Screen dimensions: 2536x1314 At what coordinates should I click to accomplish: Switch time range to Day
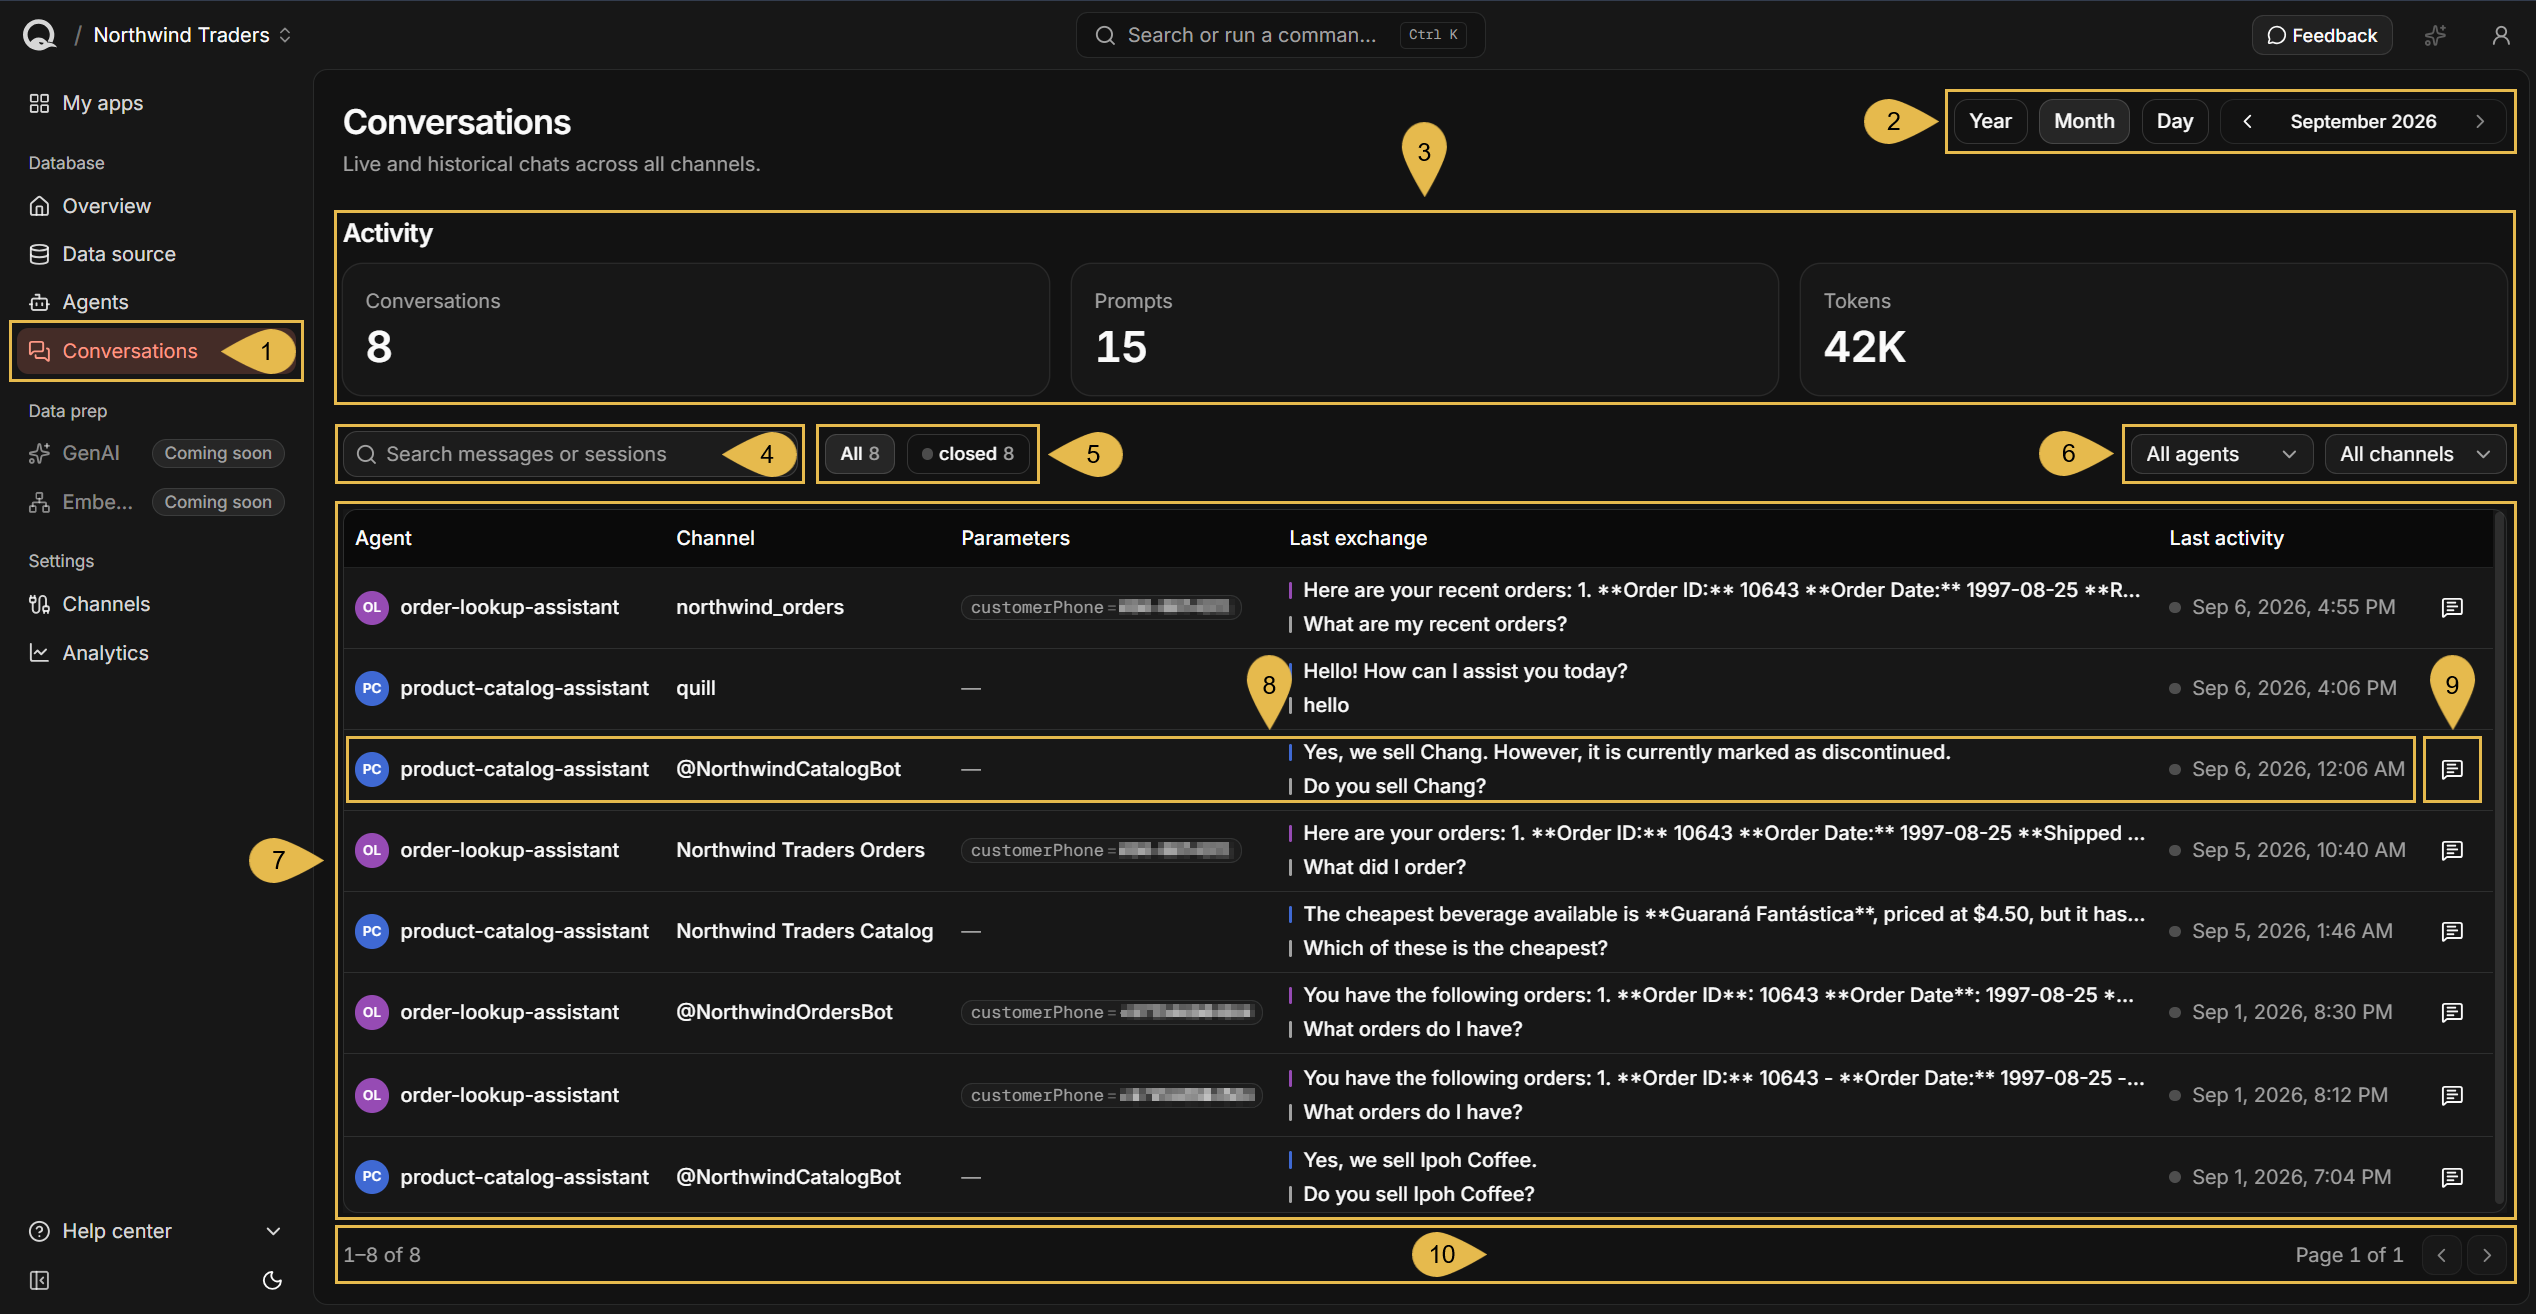click(2175, 121)
